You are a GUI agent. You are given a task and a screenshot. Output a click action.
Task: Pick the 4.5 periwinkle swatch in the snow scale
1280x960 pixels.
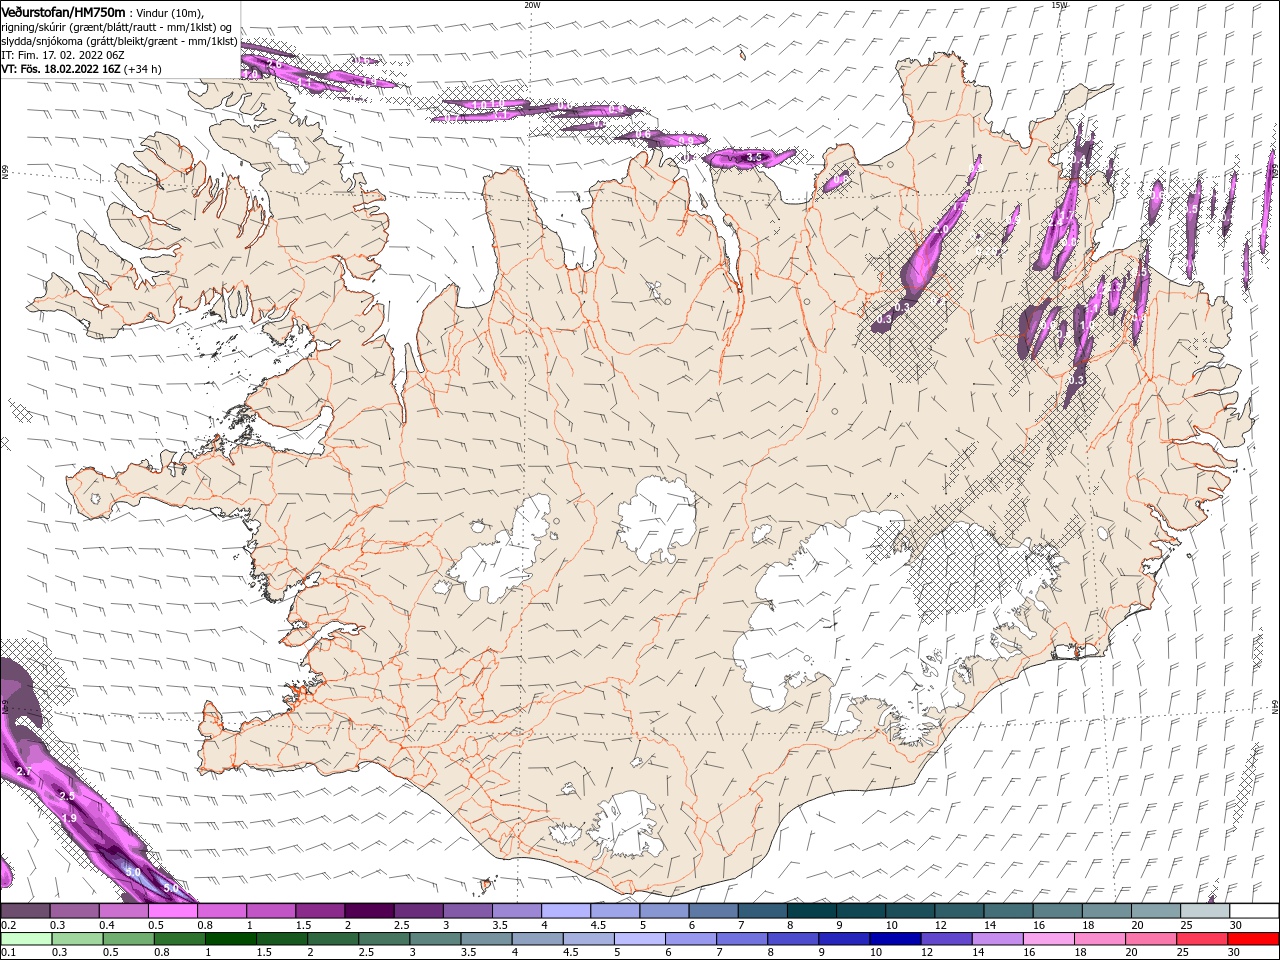click(x=614, y=911)
